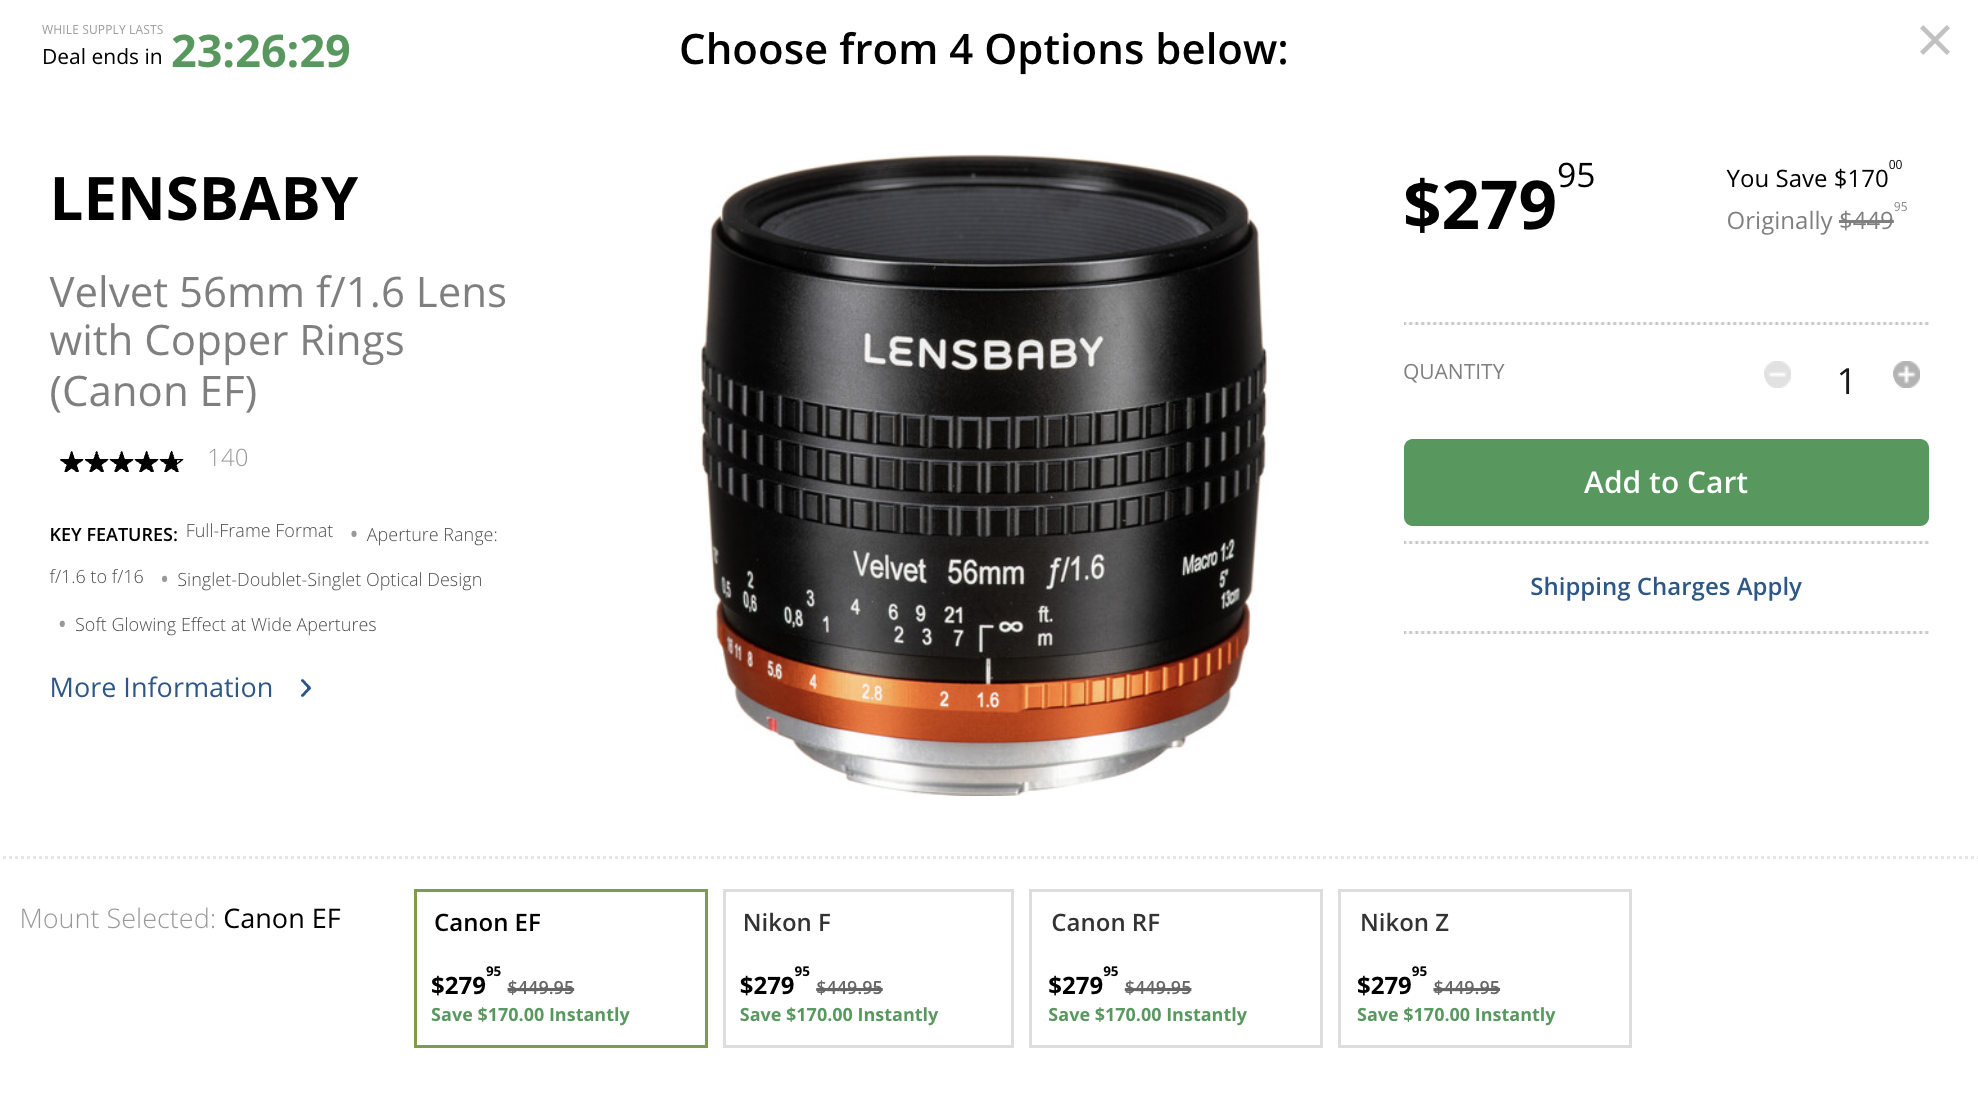This screenshot has height=1110, width=1978.
Task: Increase quantity with the plus icon
Action: pyautogui.click(x=1906, y=375)
